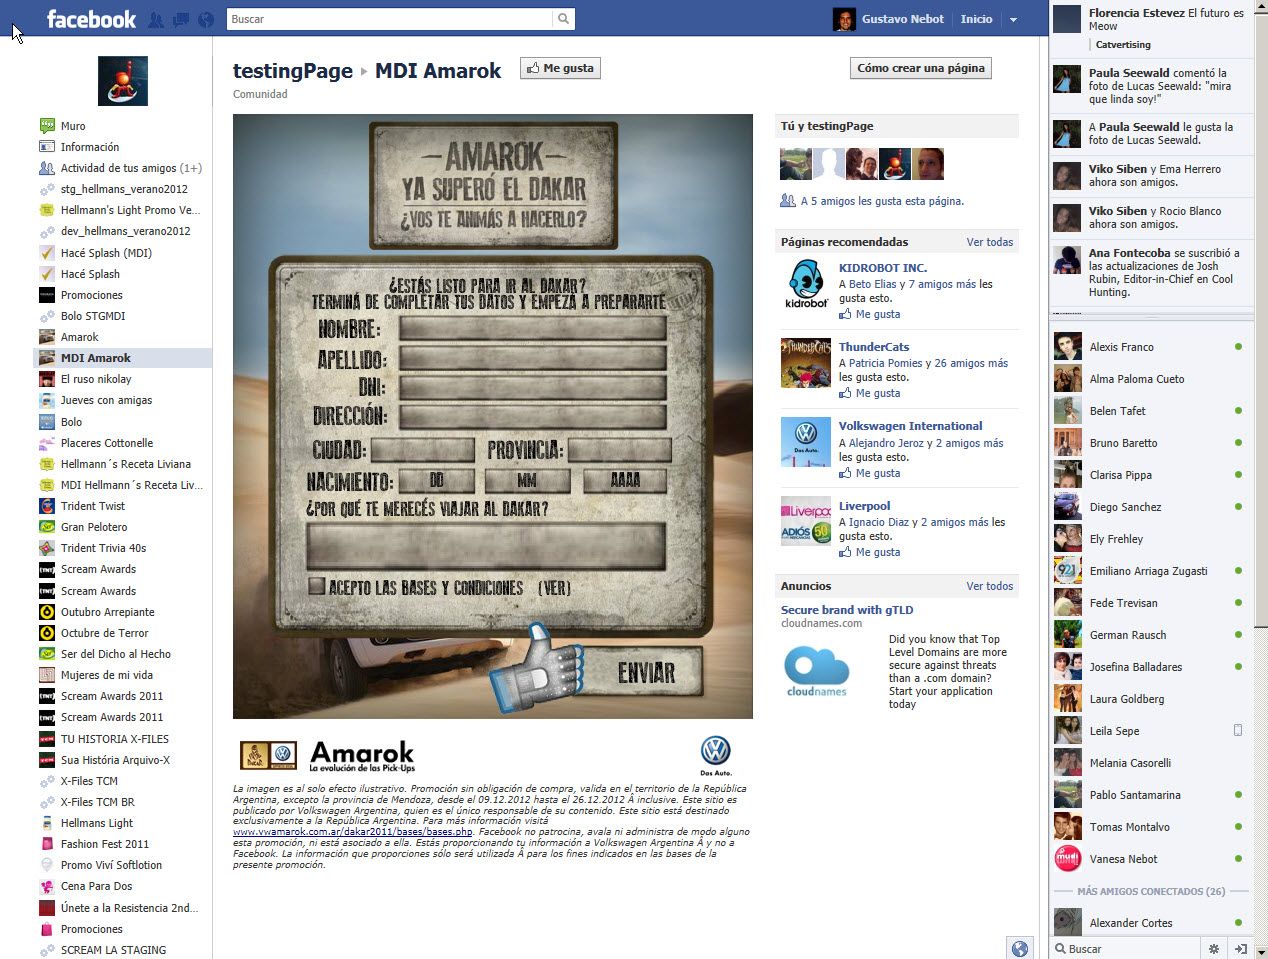The image size is (1268, 959).
Task: Like the KIDROBOT INC. page with Me gusta
Action: pyautogui.click(x=878, y=314)
